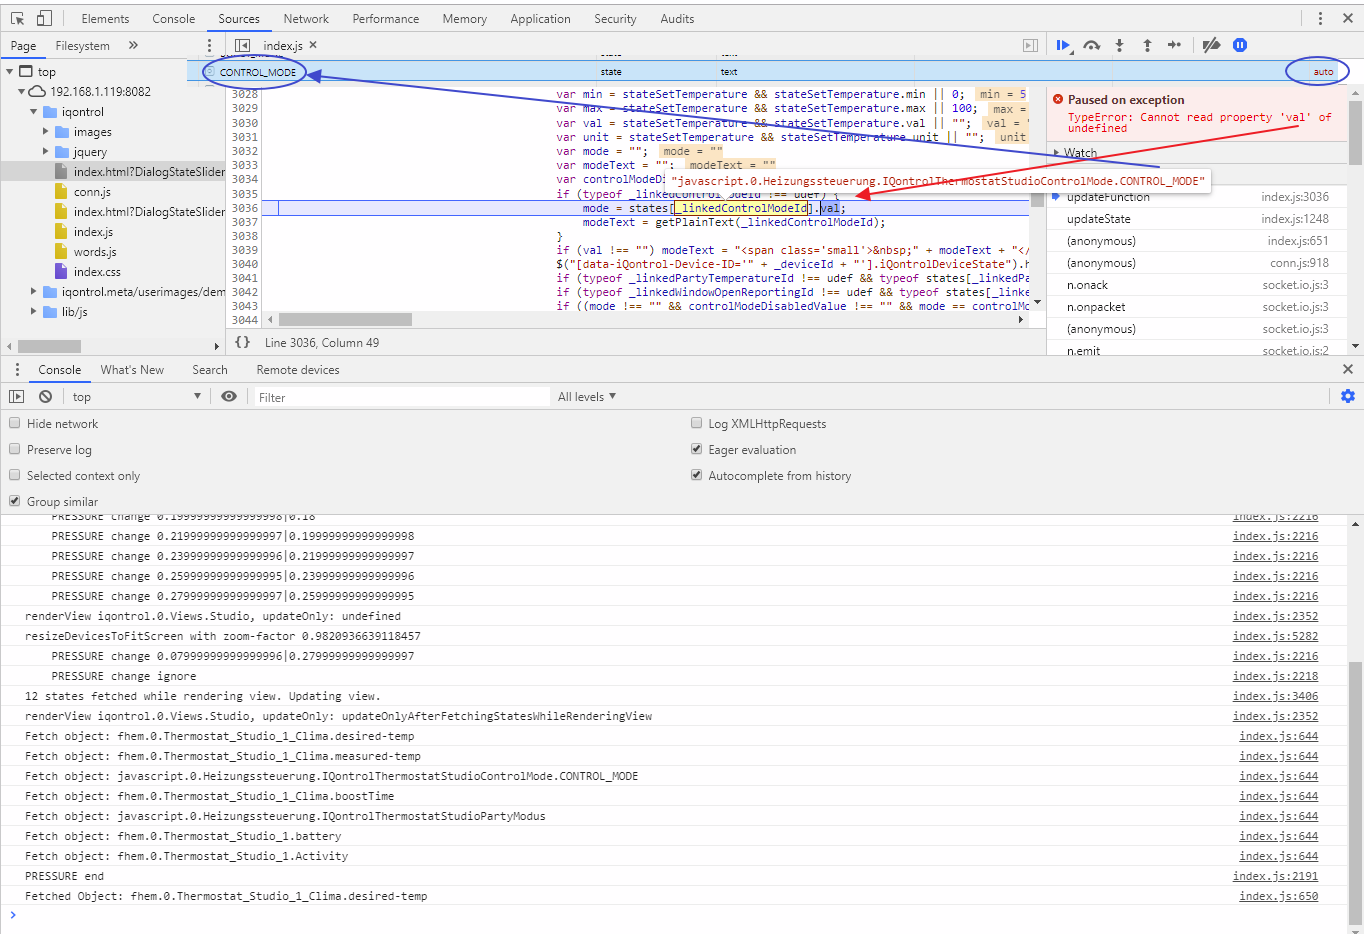The height and width of the screenshot is (934, 1364).
Task: Open the Elements tab
Action: (x=105, y=18)
